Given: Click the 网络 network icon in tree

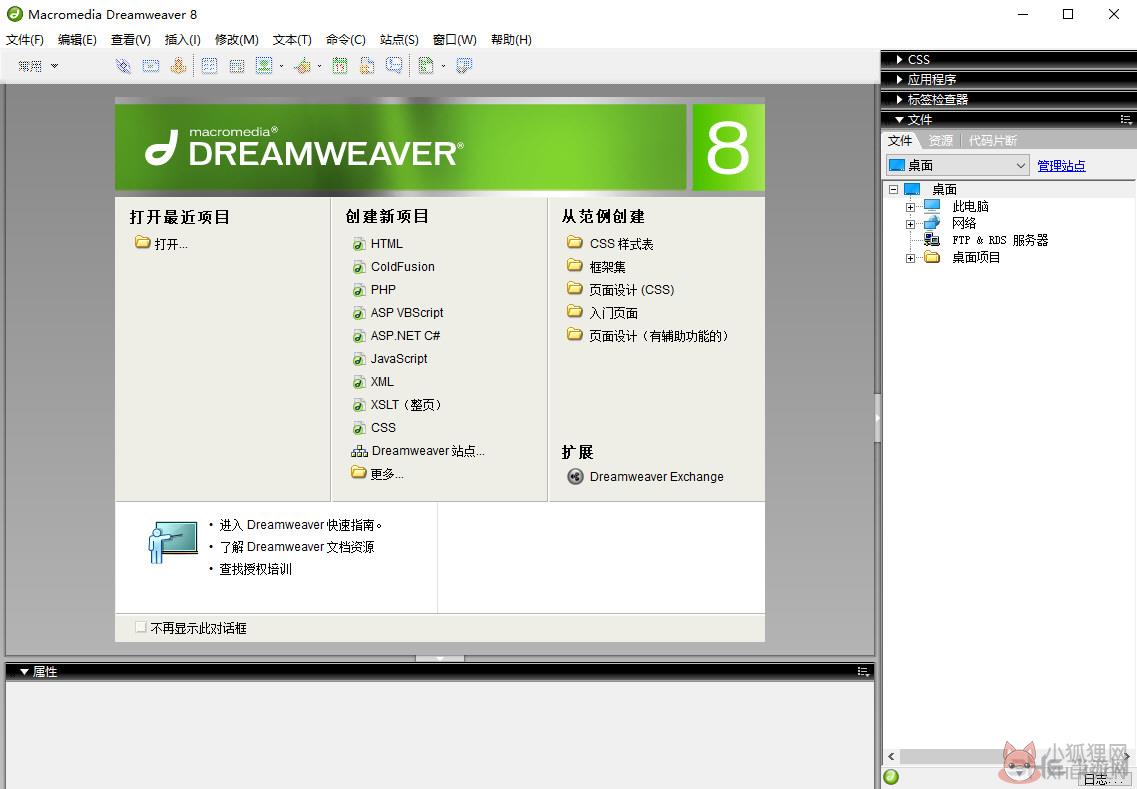Looking at the screenshot, I should [933, 223].
